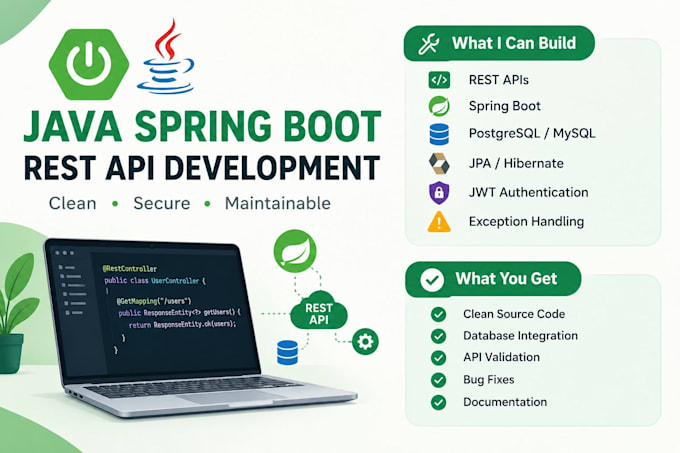Click the check mark next to API Validation
680x453 pixels.
438,358
